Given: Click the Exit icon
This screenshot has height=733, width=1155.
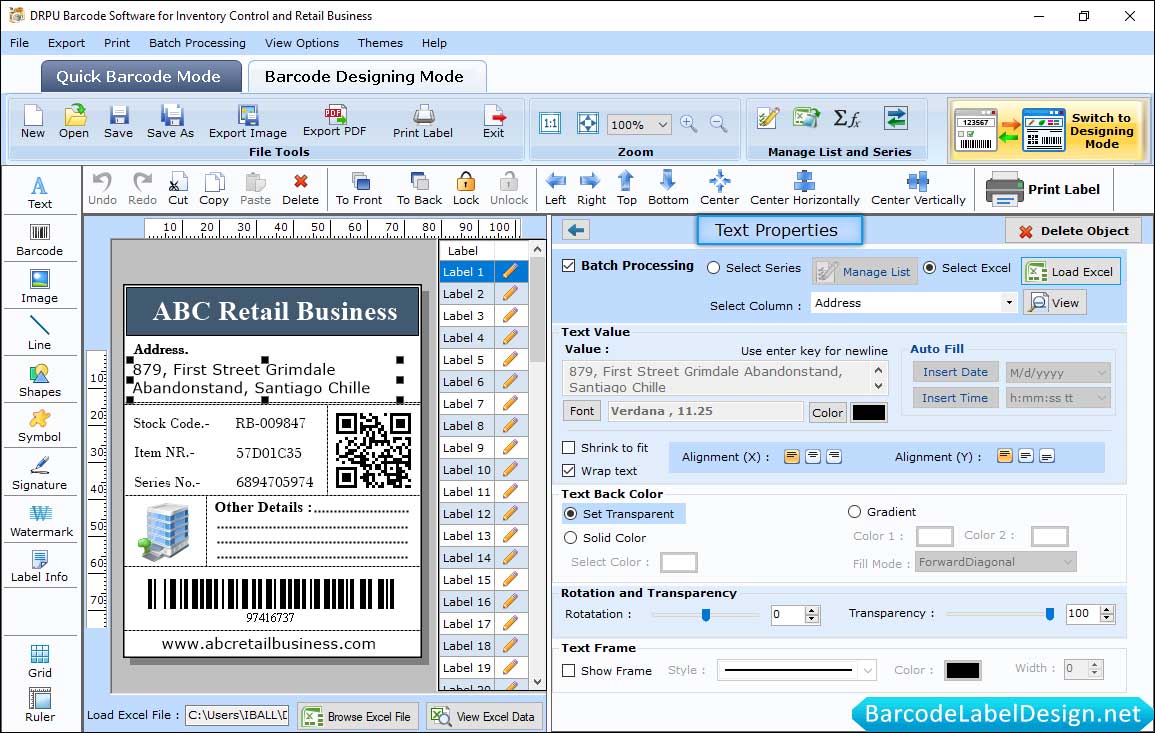Looking at the screenshot, I should (494, 122).
